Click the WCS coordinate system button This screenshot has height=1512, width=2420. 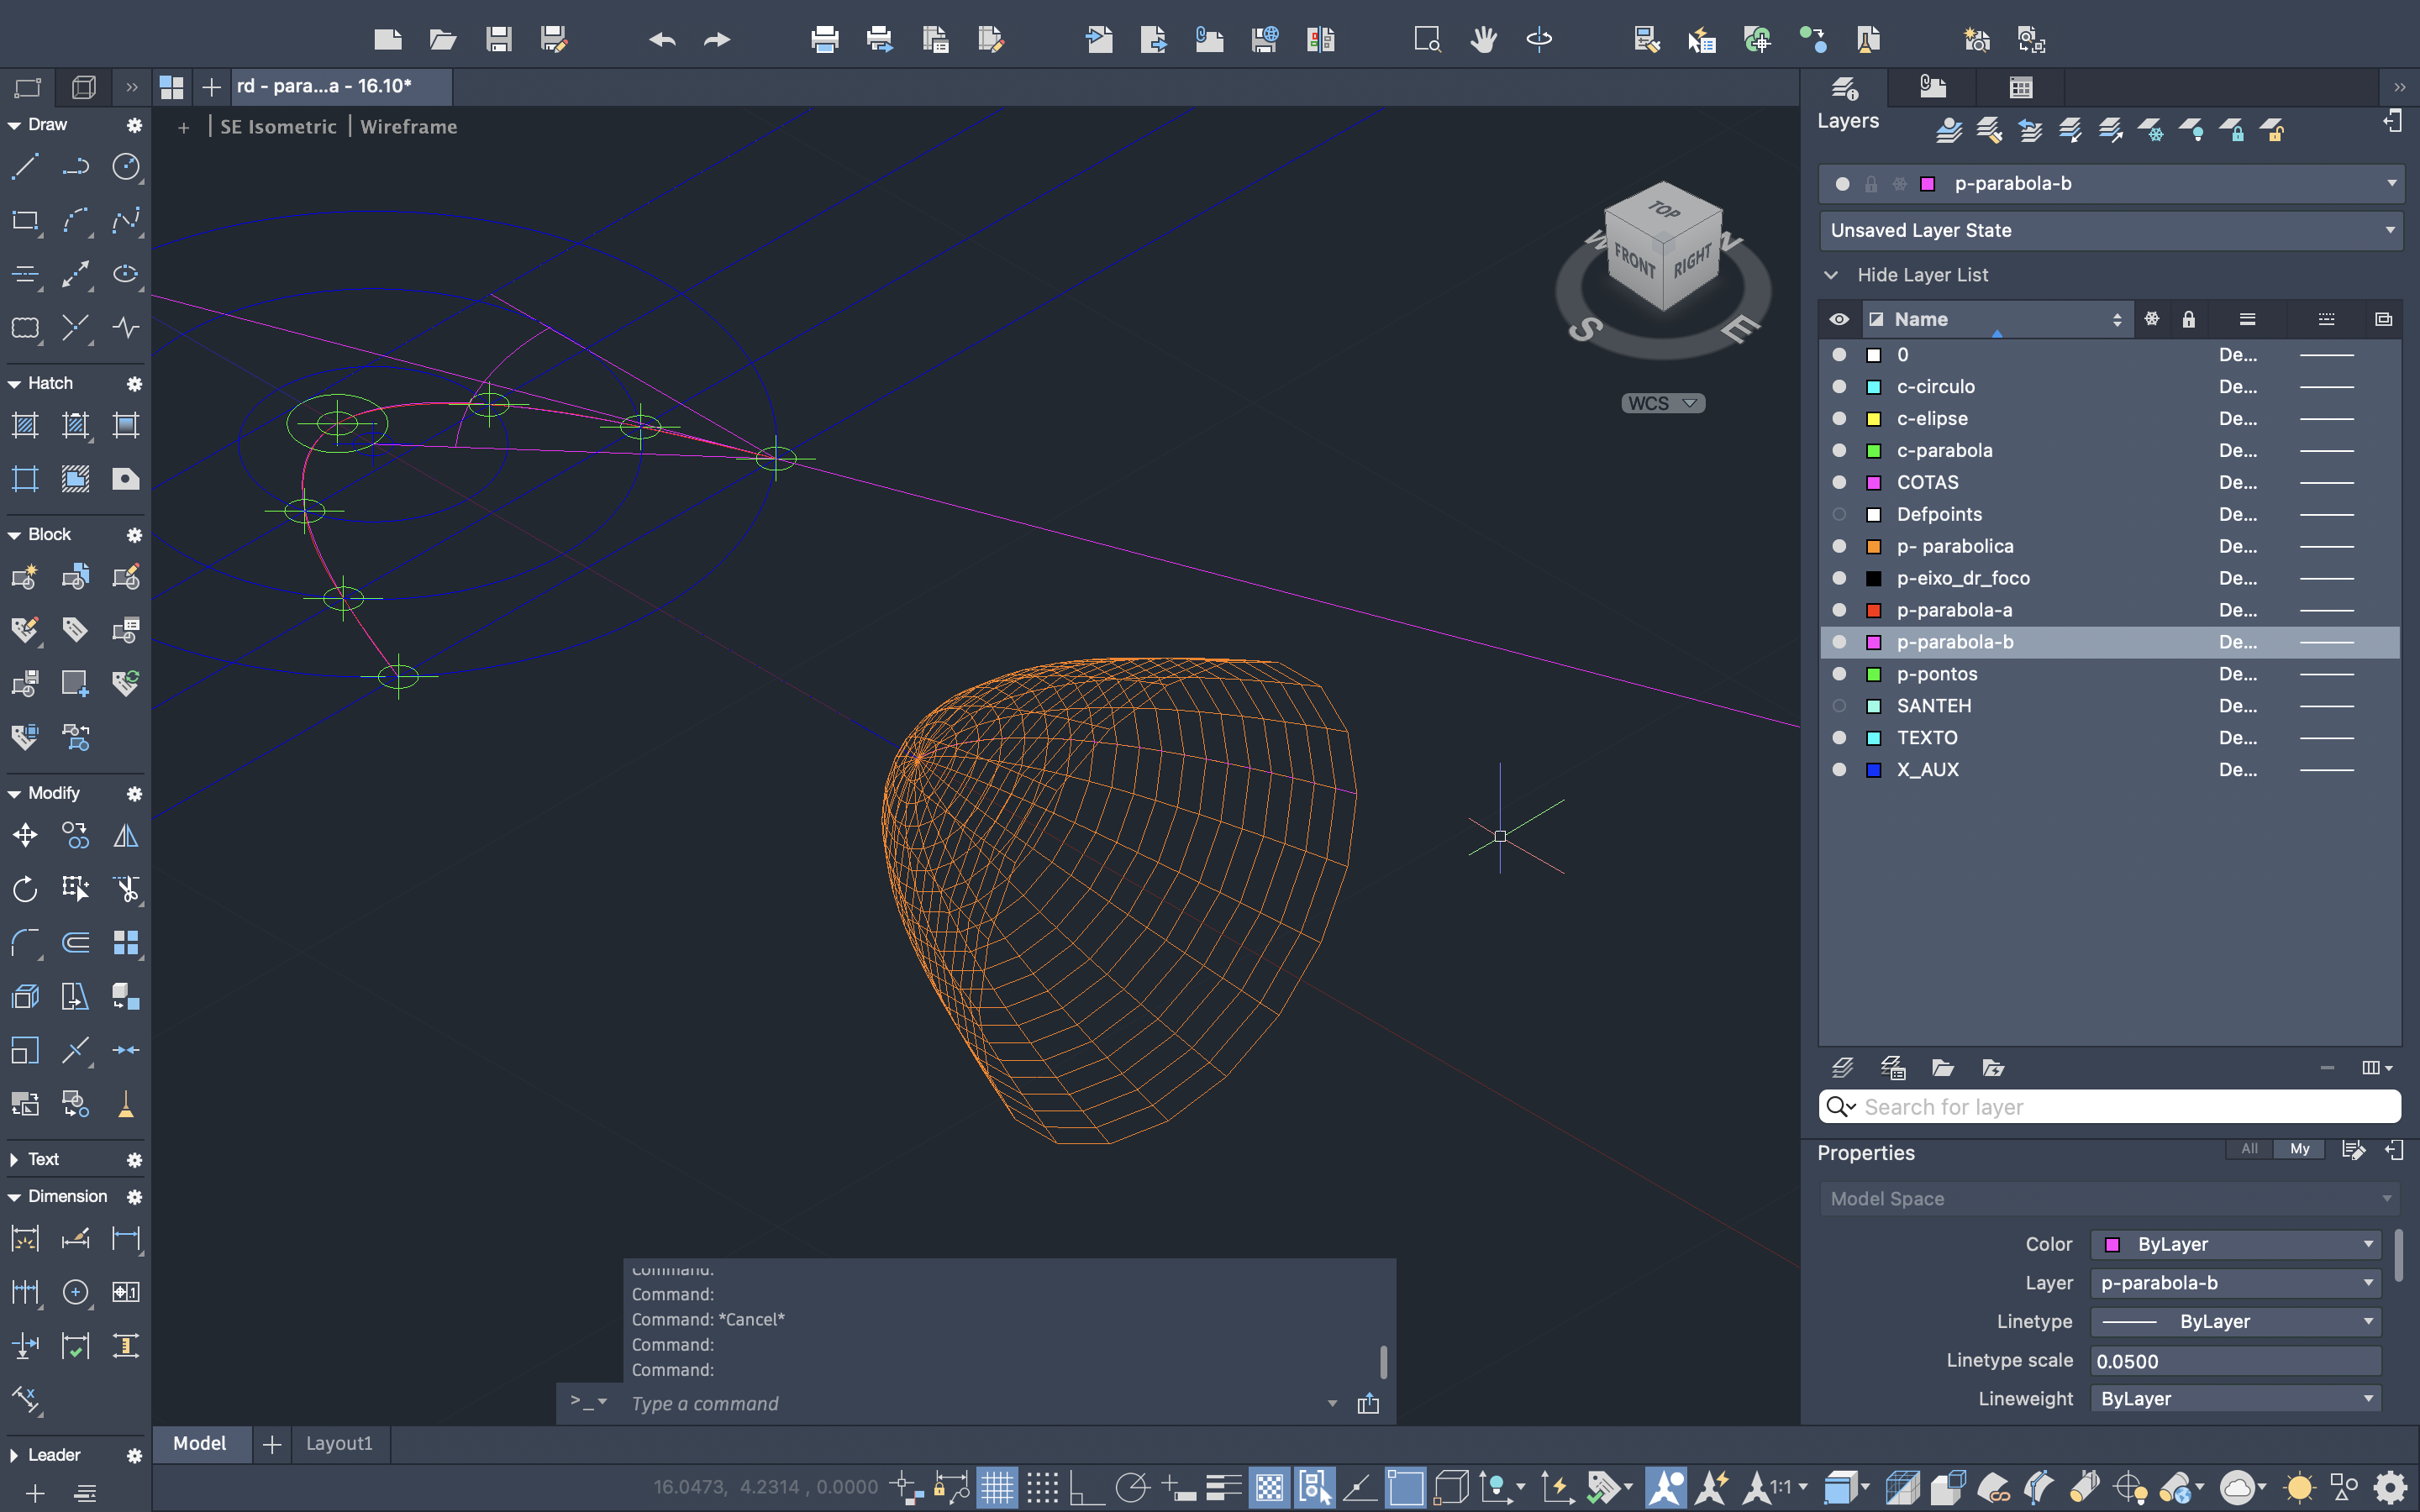click(x=1662, y=403)
